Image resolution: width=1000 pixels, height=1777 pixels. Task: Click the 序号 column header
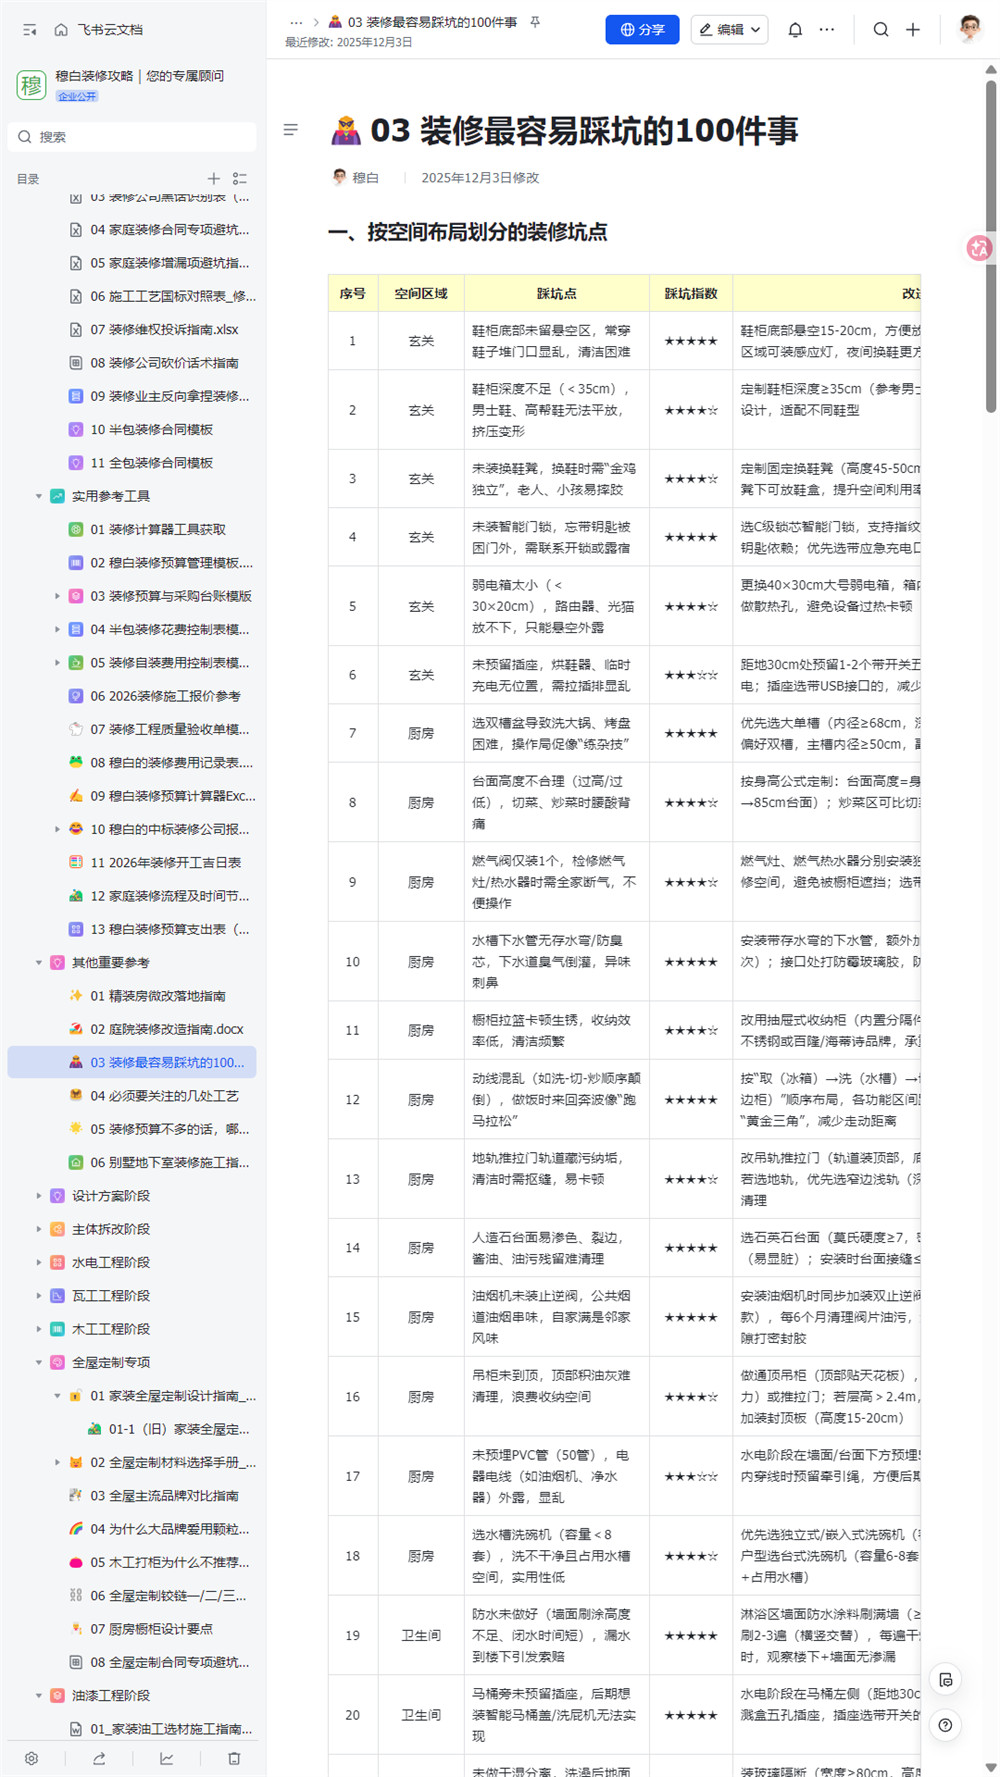tap(352, 293)
